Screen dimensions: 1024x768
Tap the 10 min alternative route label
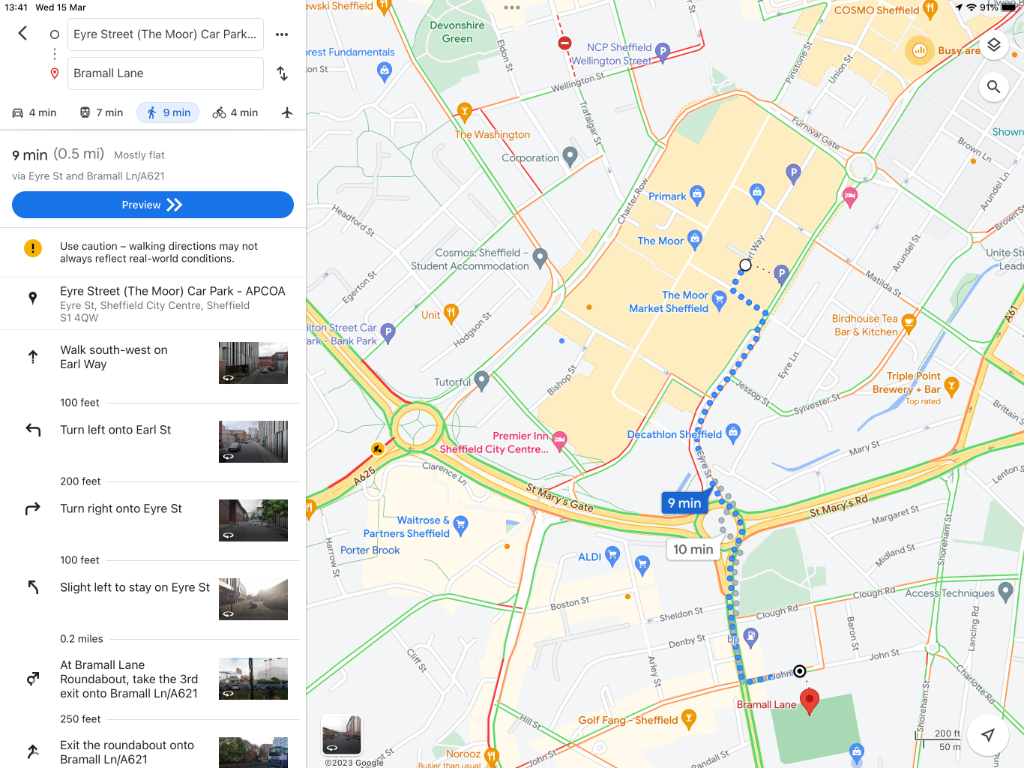(693, 549)
